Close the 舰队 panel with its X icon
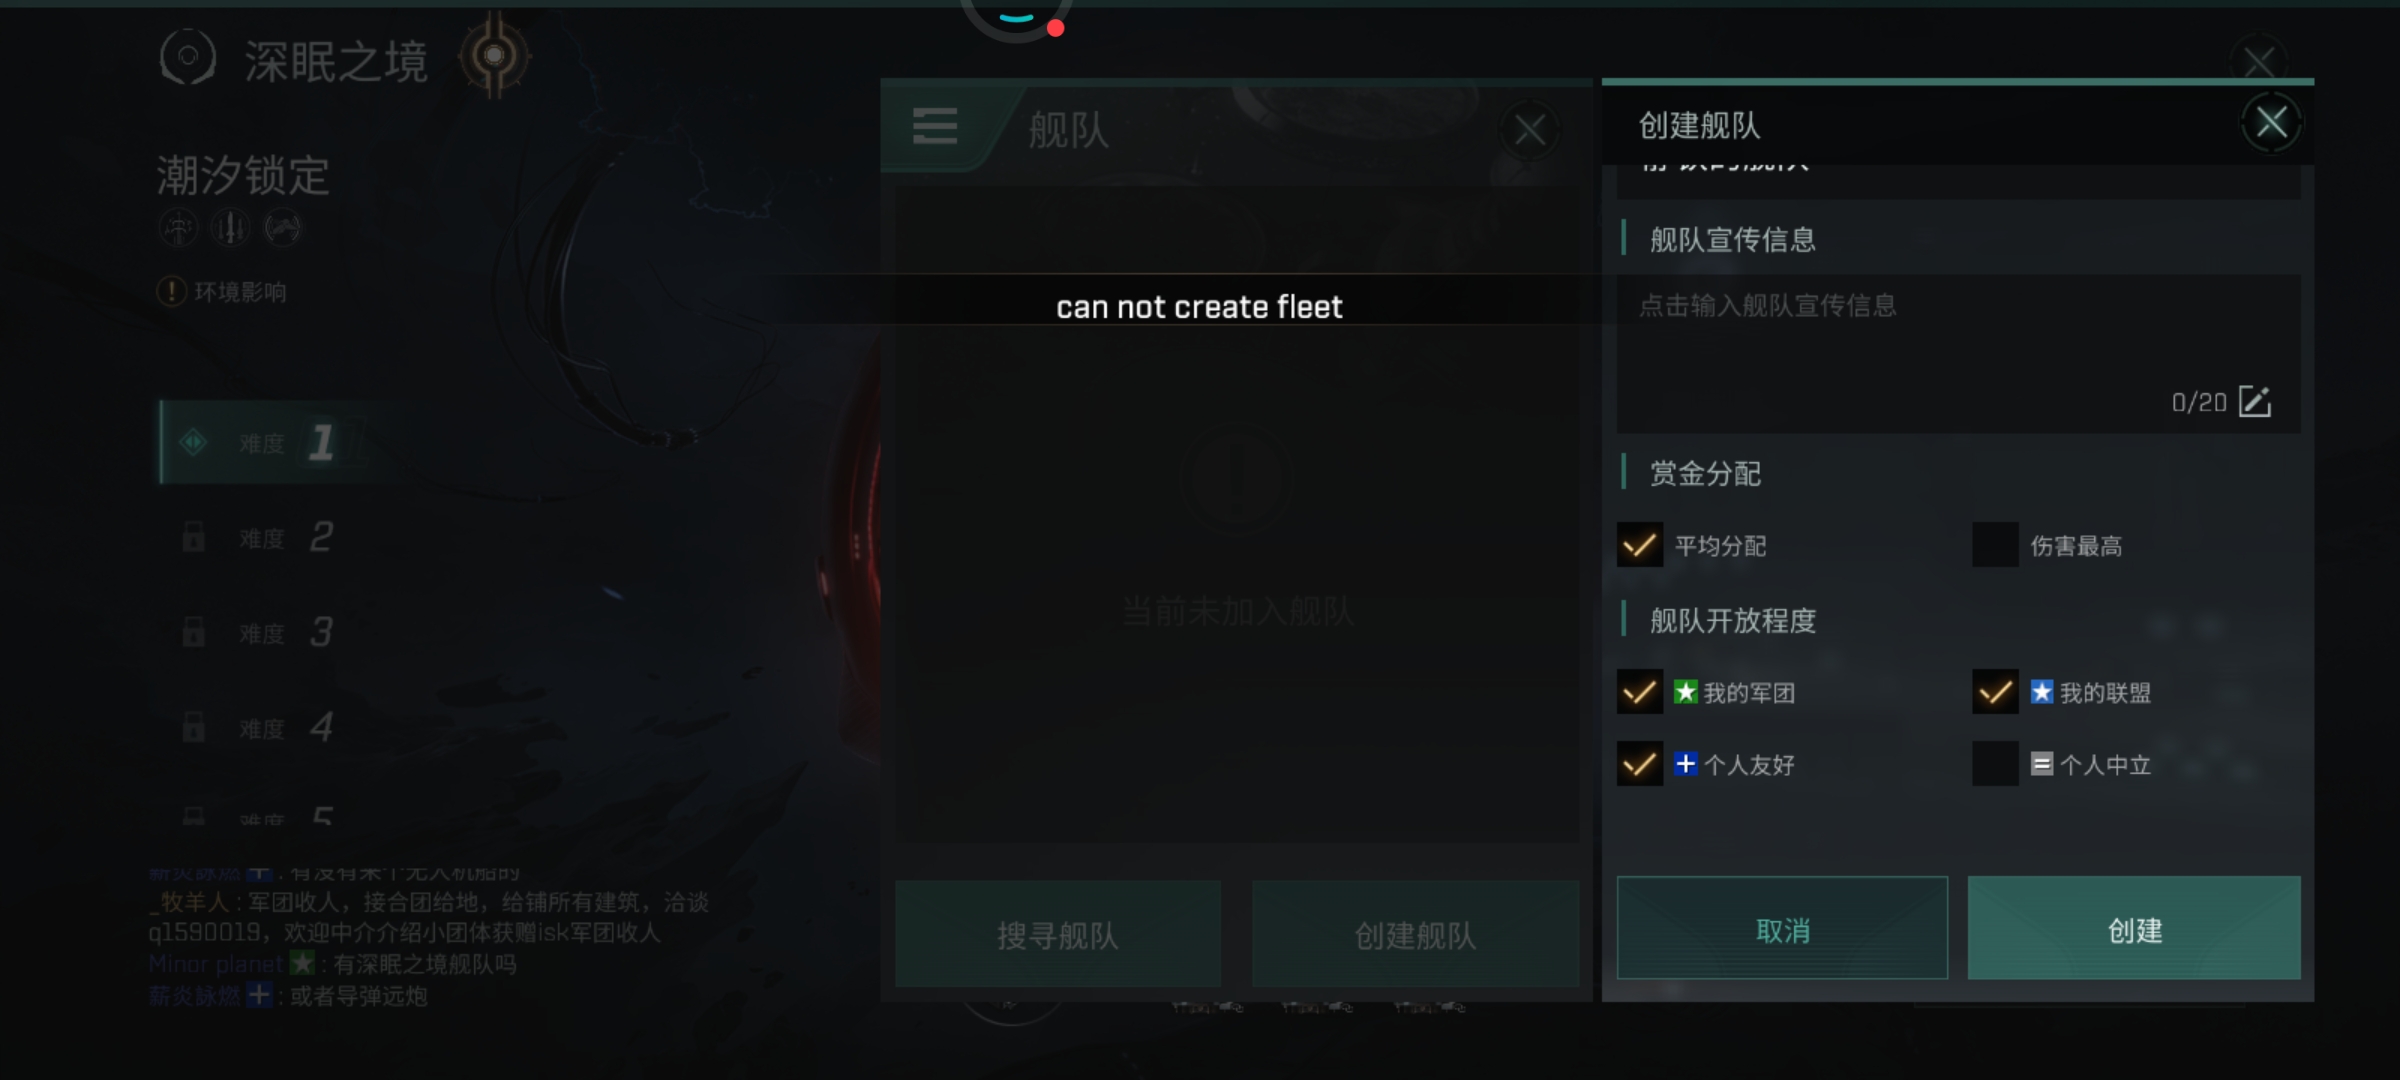The width and height of the screenshot is (2400, 1080). 1530,130
